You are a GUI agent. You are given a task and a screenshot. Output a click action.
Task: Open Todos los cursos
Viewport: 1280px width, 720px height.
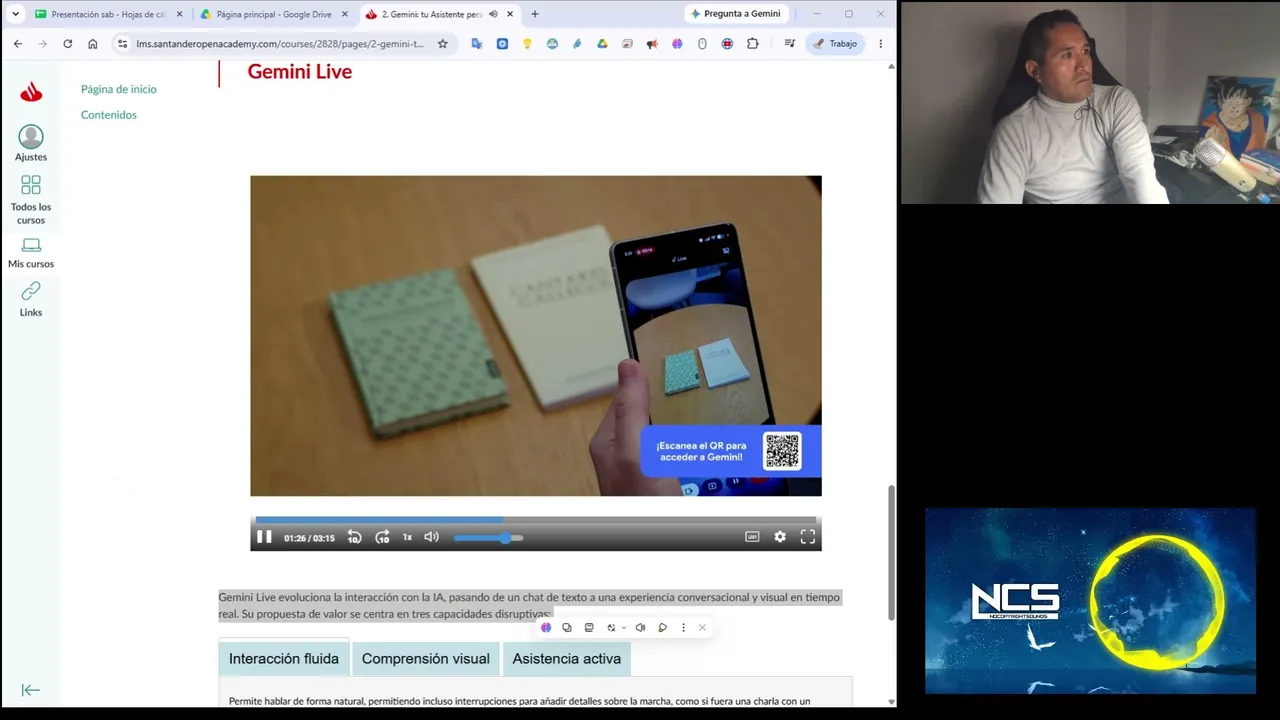click(x=31, y=200)
